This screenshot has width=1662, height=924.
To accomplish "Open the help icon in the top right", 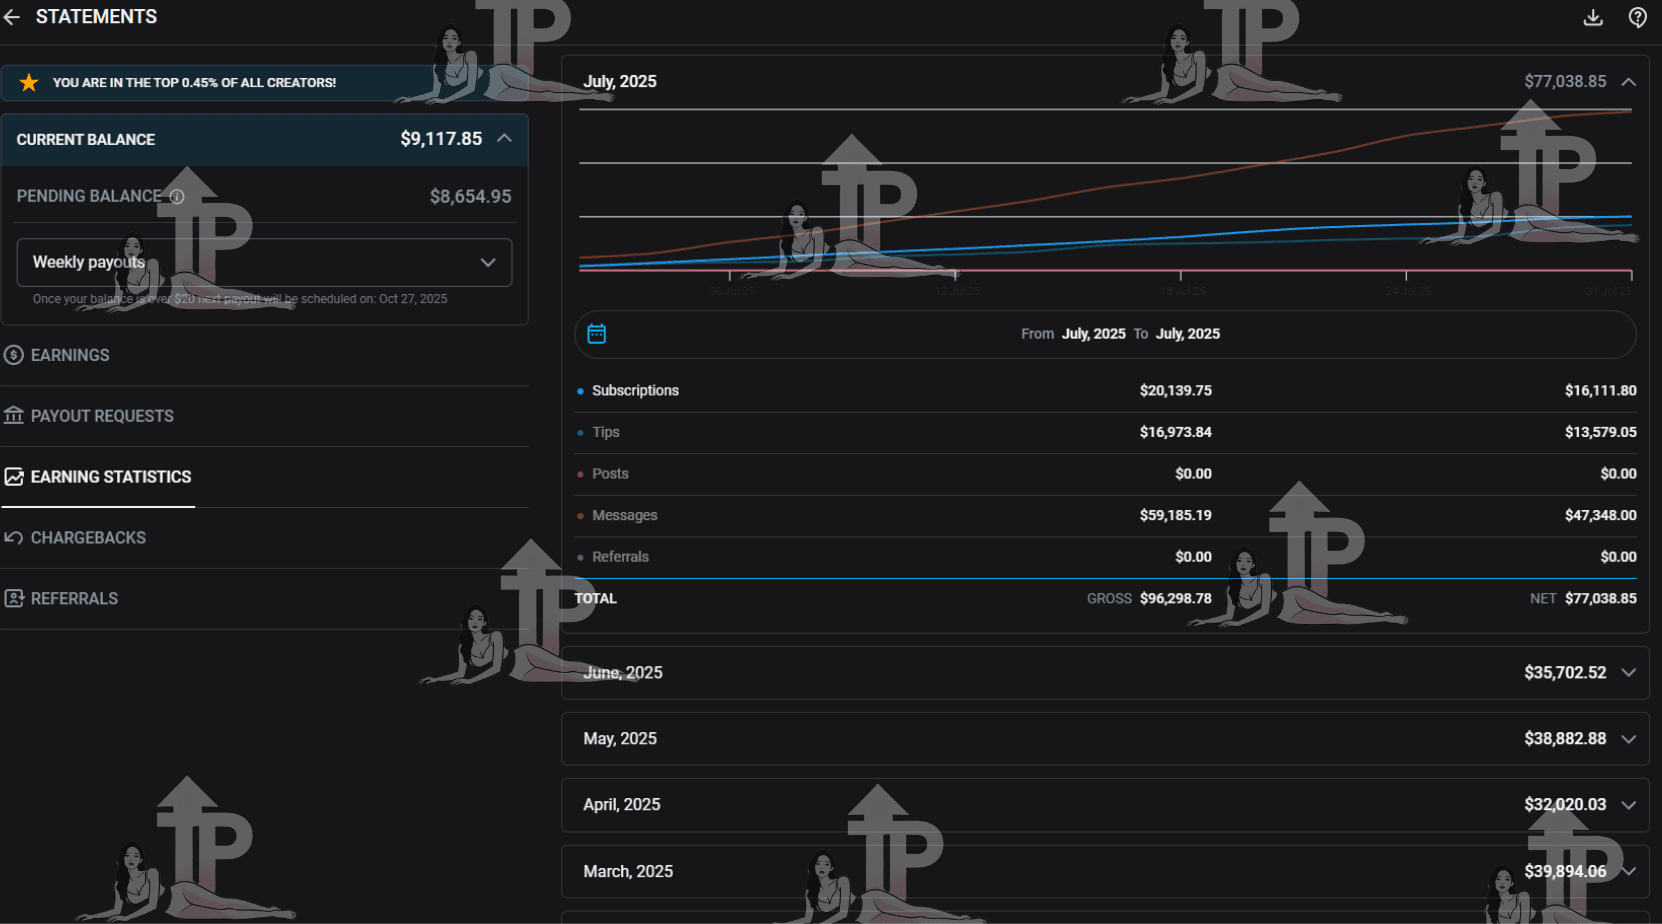I will click(x=1637, y=17).
